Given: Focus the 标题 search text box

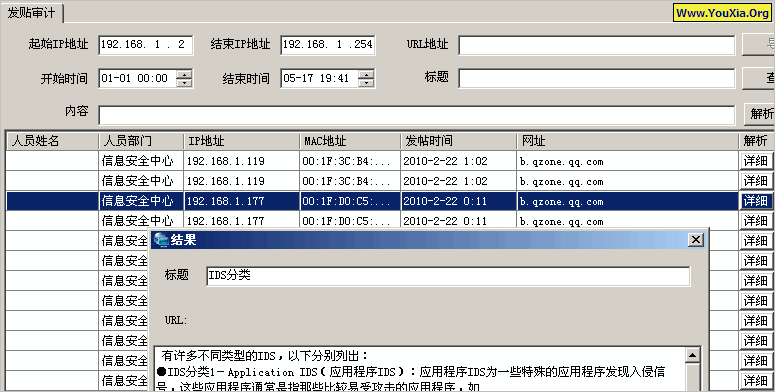Looking at the screenshot, I should click(597, 78).
